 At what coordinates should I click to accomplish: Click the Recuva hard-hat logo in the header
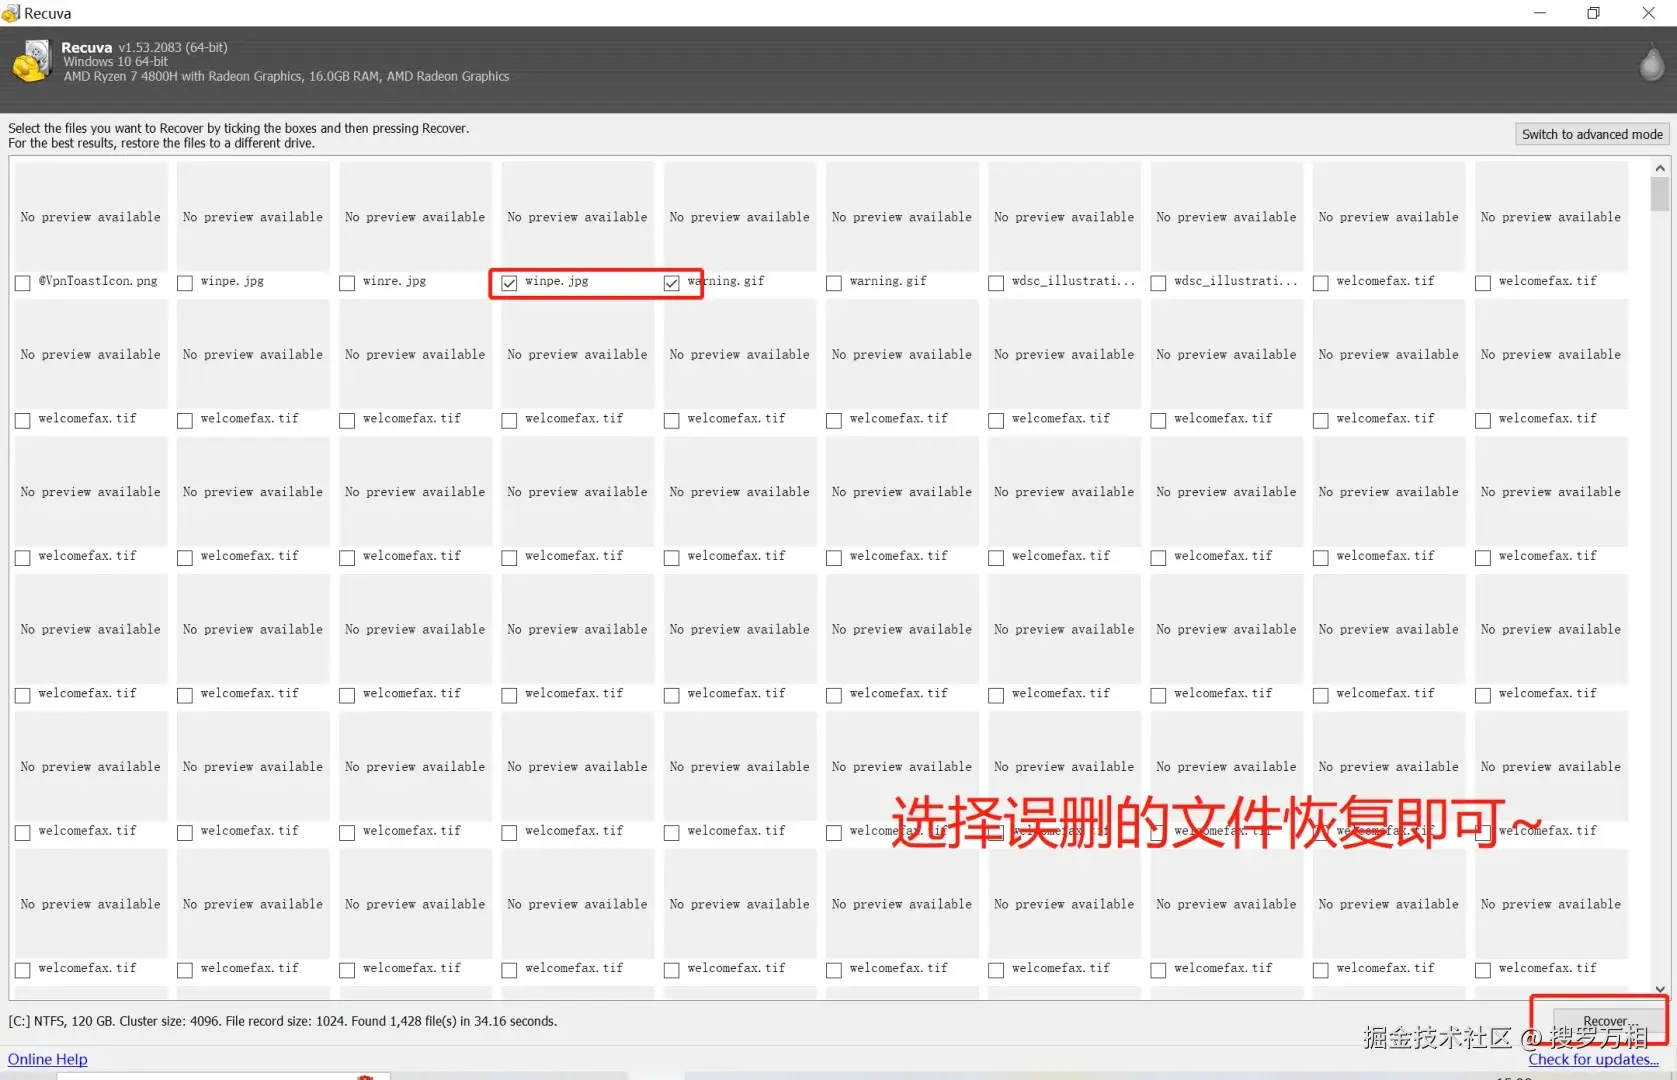(31, 61)
